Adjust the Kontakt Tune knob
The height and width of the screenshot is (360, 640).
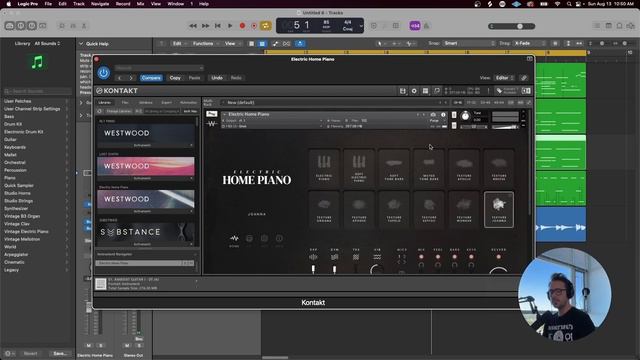click(465, 116)
